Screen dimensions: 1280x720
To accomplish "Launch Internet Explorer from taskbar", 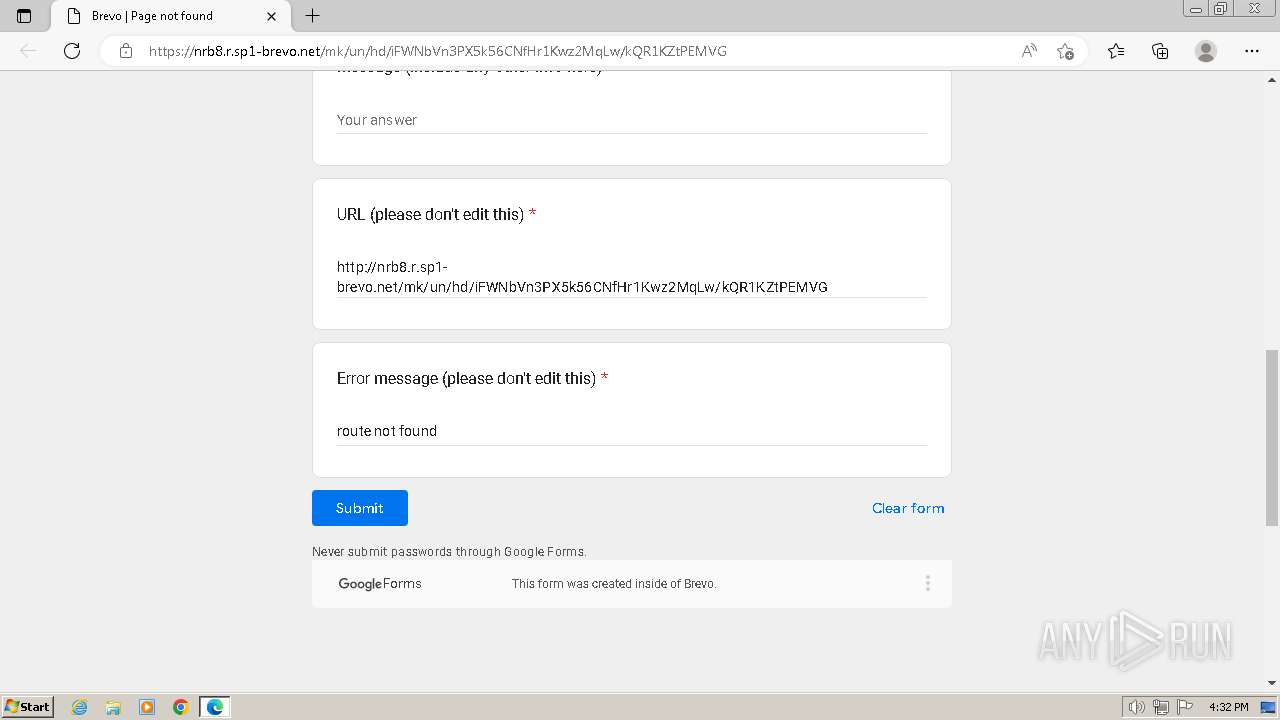I will click(80, 707).
